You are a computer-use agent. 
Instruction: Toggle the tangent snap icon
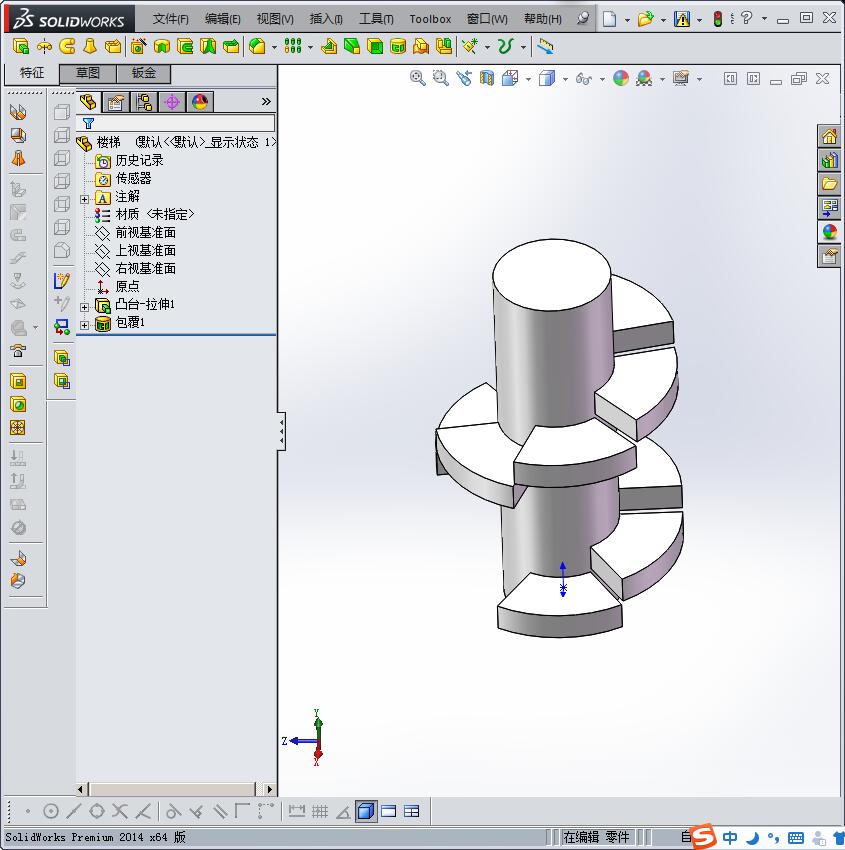click(x=172, y=811)
